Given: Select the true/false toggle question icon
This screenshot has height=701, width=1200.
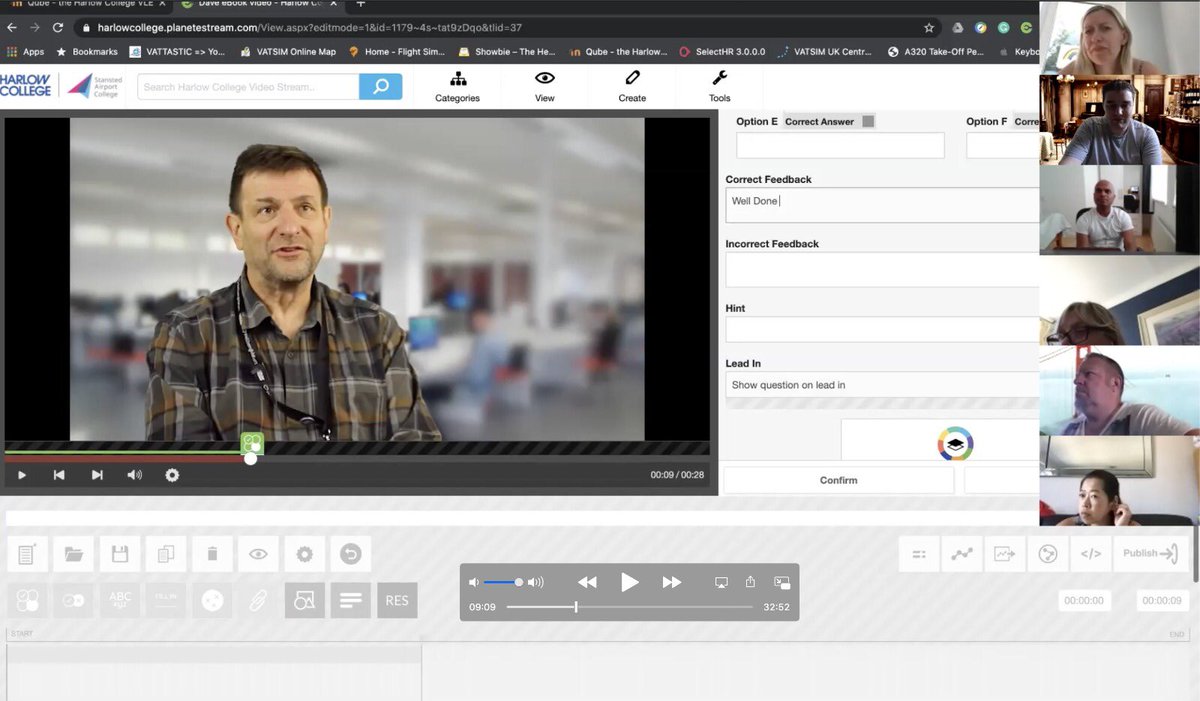Looking at the screenshot, I should 74,600.
